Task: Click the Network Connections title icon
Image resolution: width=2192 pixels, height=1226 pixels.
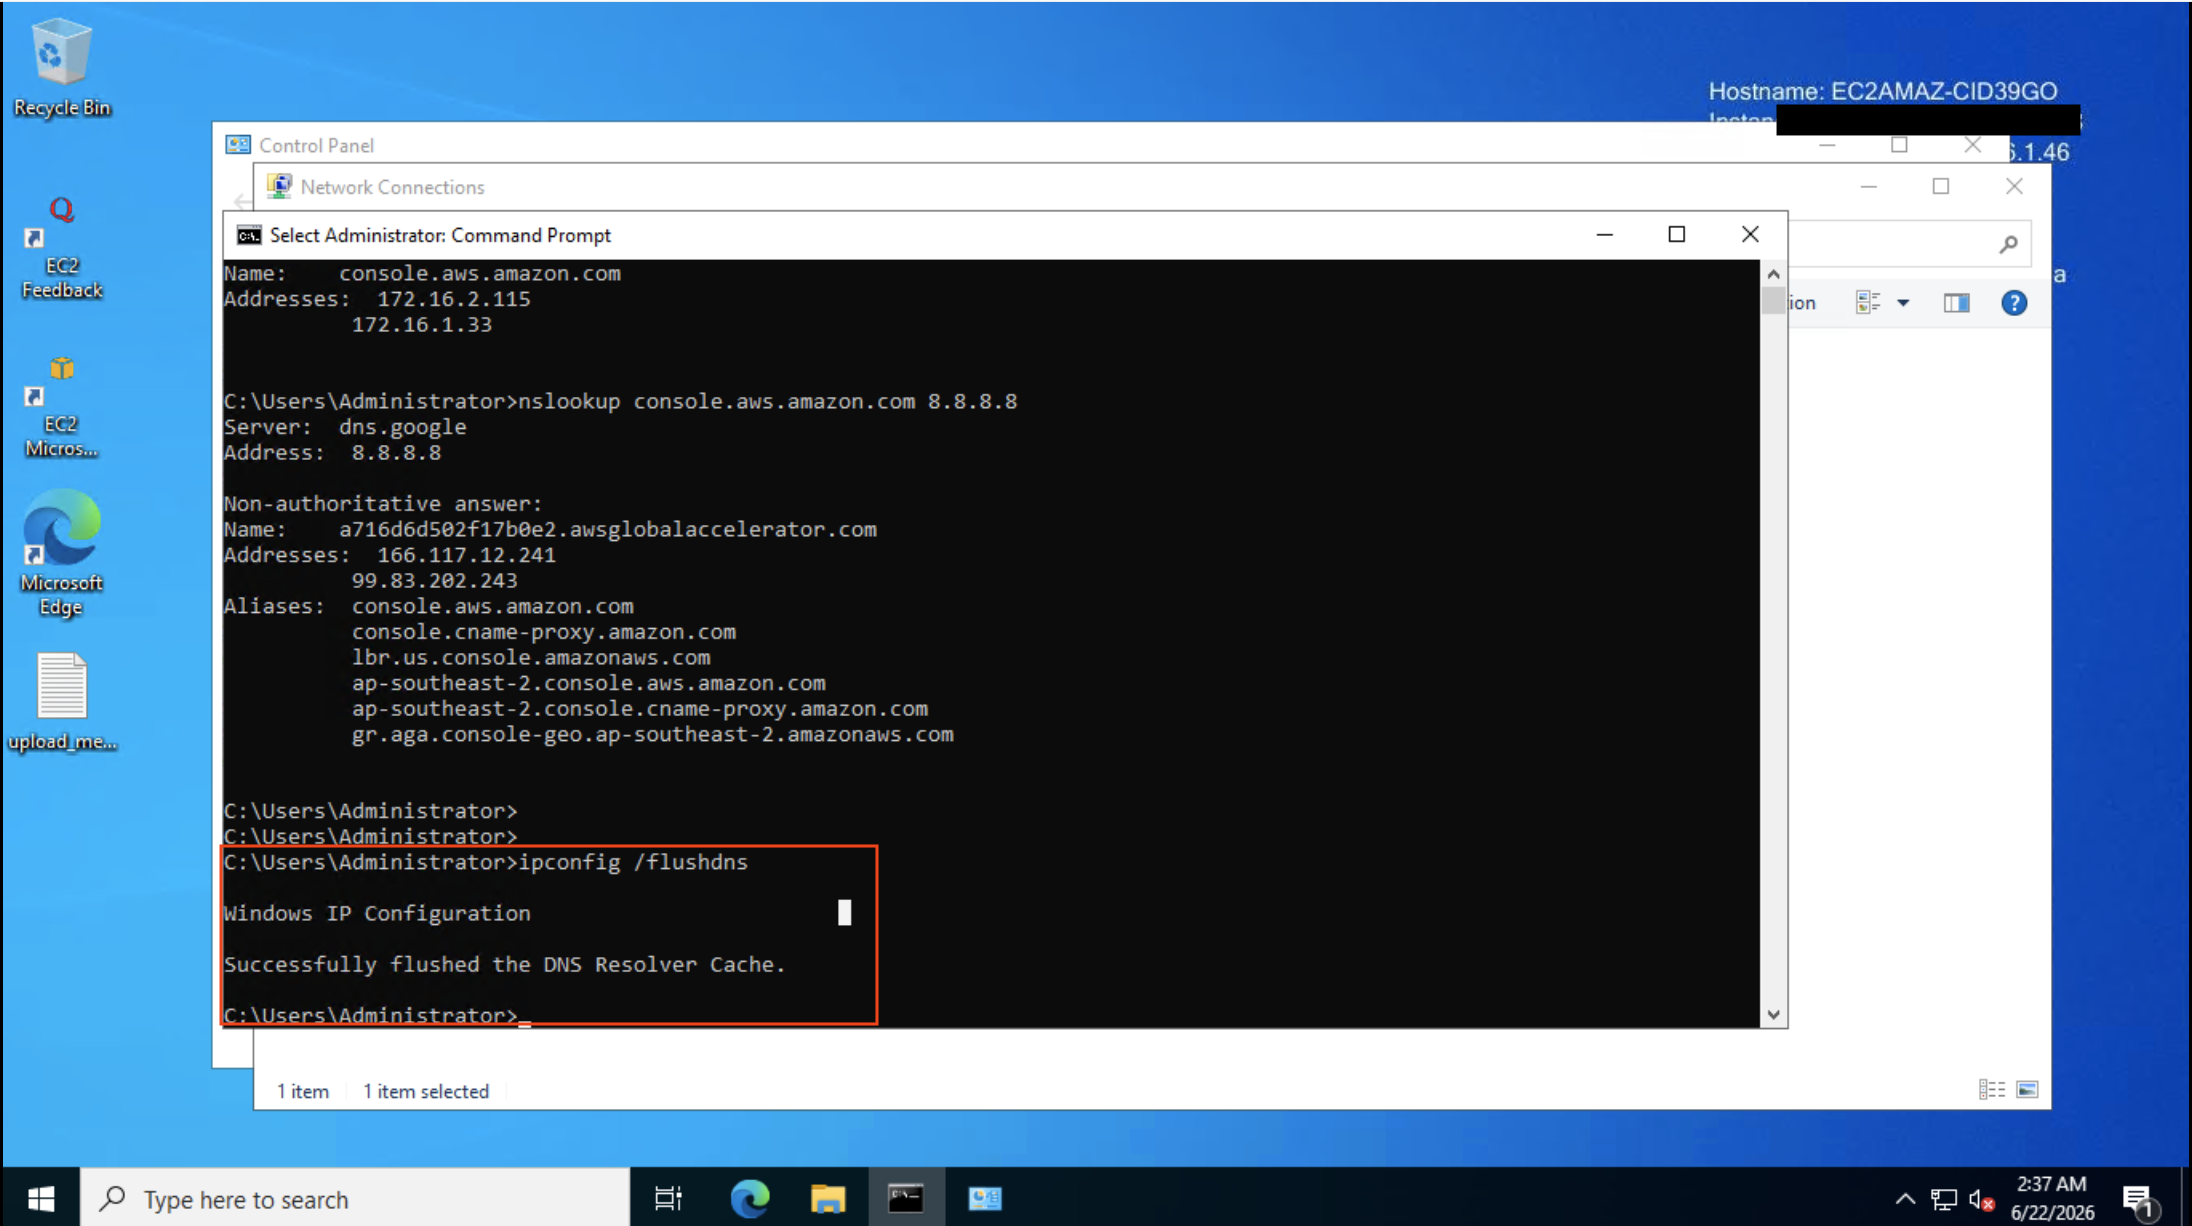Action: tap(279, 186)
